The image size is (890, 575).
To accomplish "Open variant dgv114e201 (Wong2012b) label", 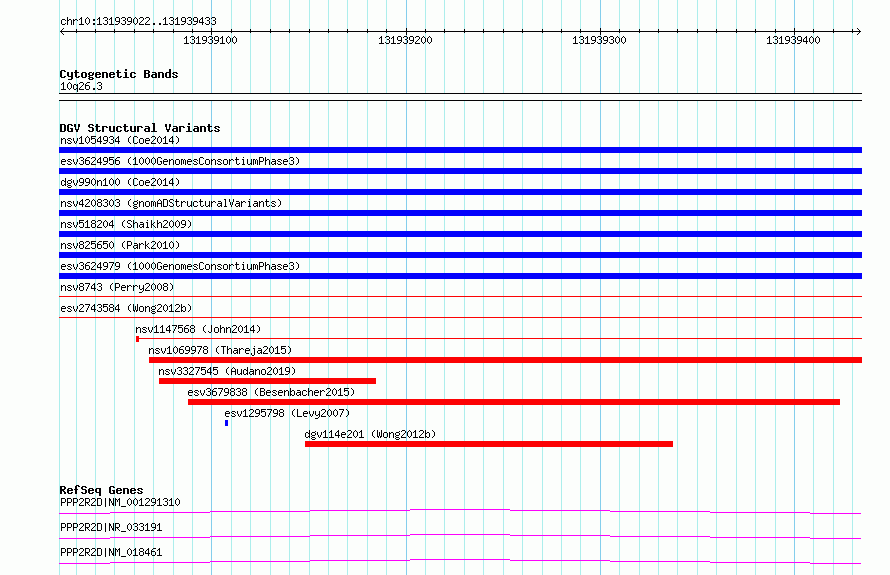I will (x=370, y=434).
